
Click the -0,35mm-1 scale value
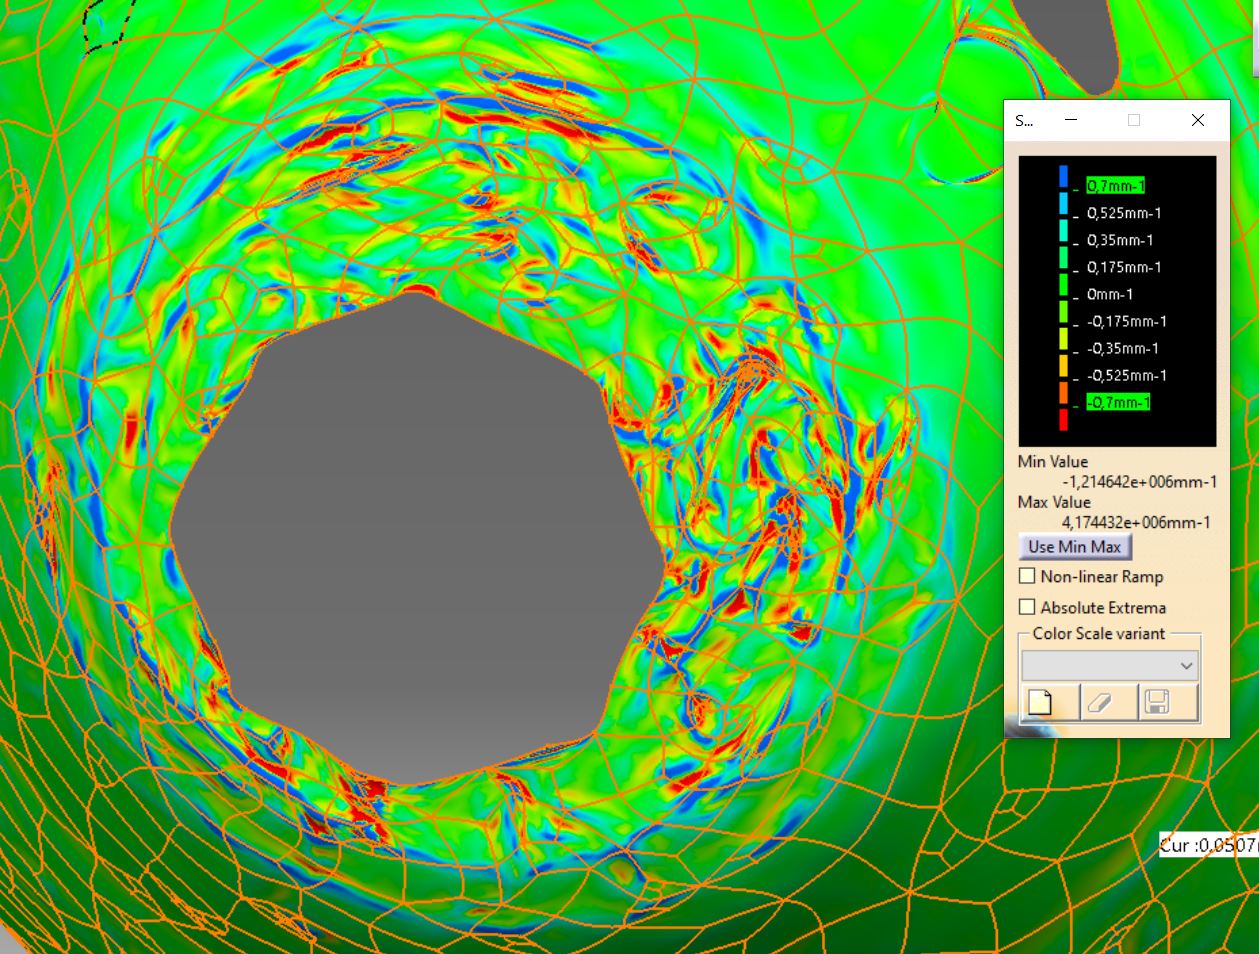point(1123,348)
